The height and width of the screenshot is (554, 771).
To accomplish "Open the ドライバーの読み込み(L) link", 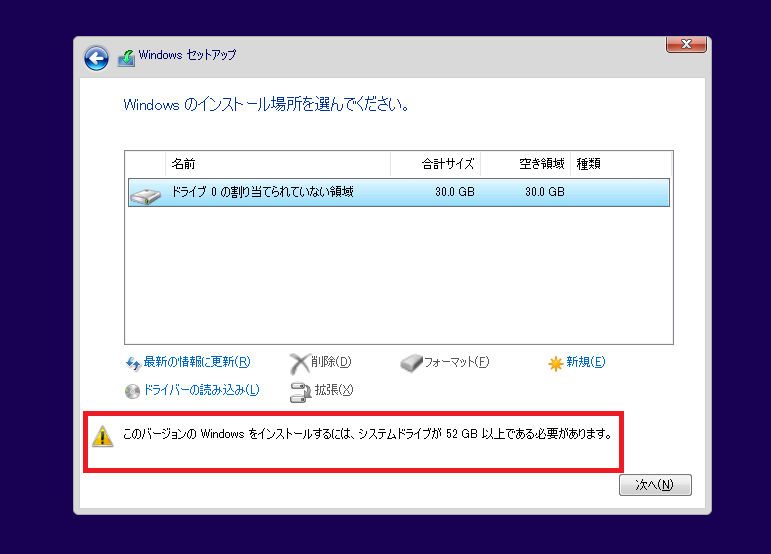I will 202,390.
